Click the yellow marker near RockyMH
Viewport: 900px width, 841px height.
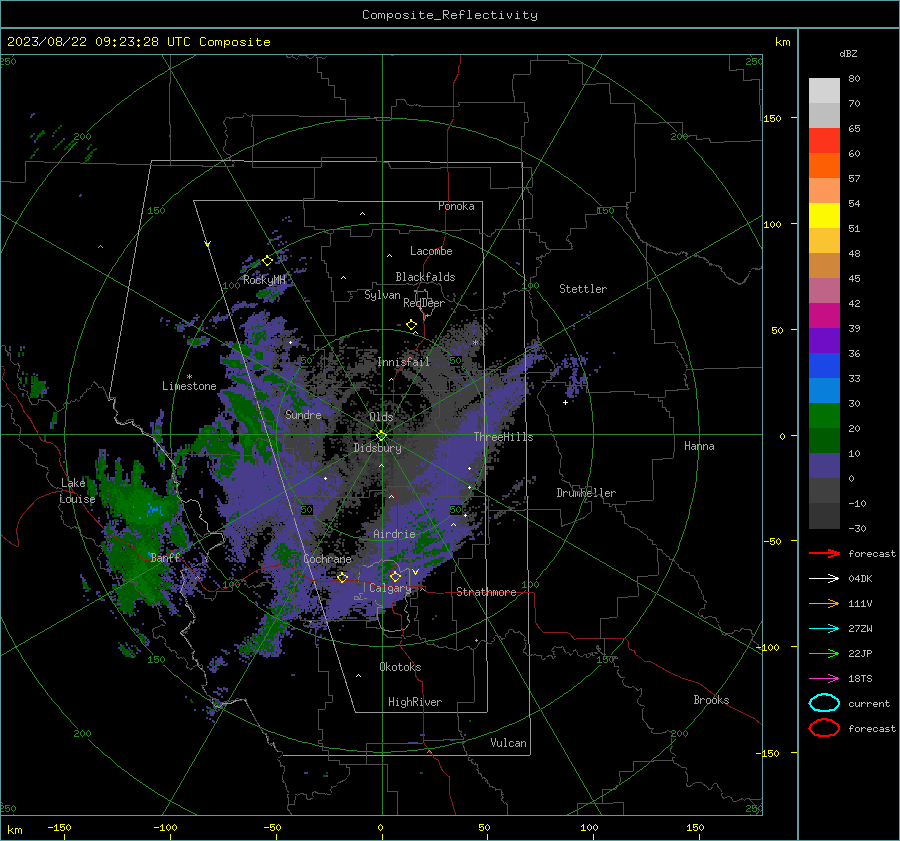tap(267, 261)
